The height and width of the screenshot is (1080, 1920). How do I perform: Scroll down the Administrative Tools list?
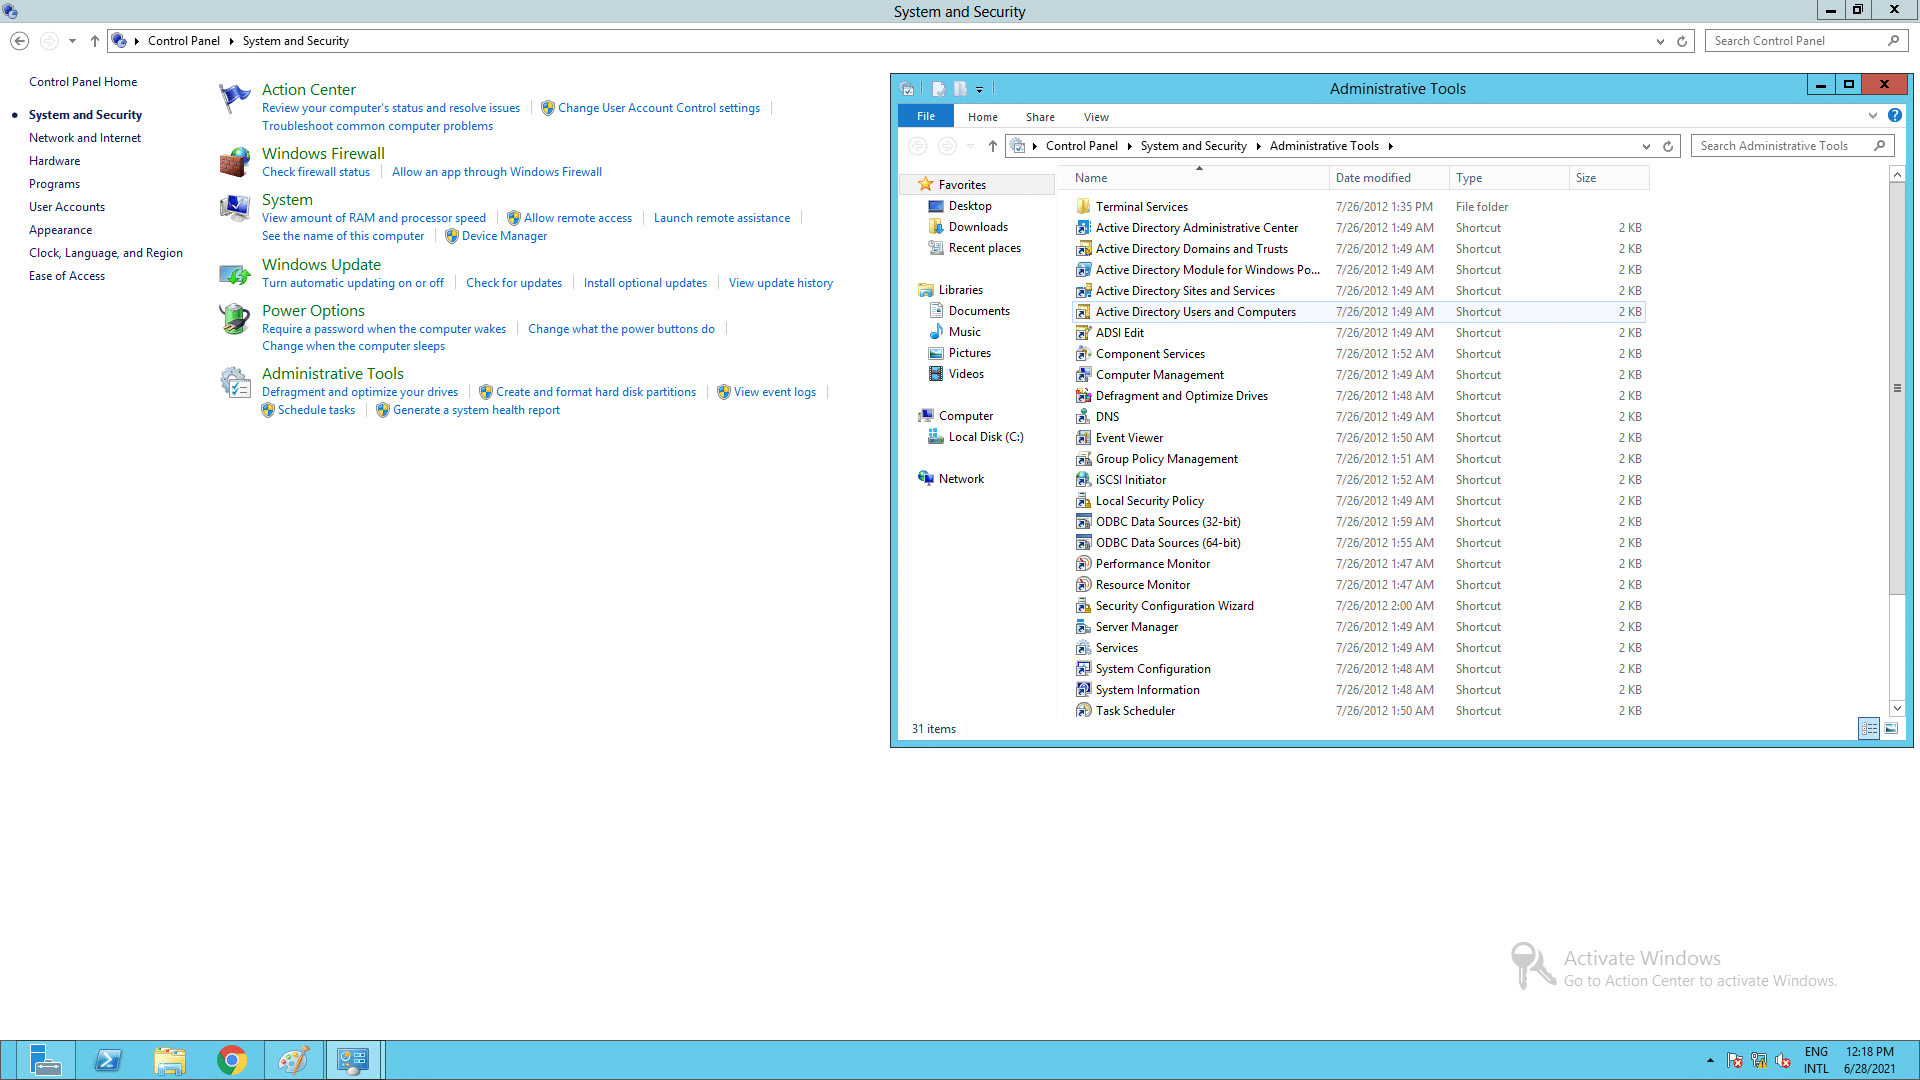1895,708
